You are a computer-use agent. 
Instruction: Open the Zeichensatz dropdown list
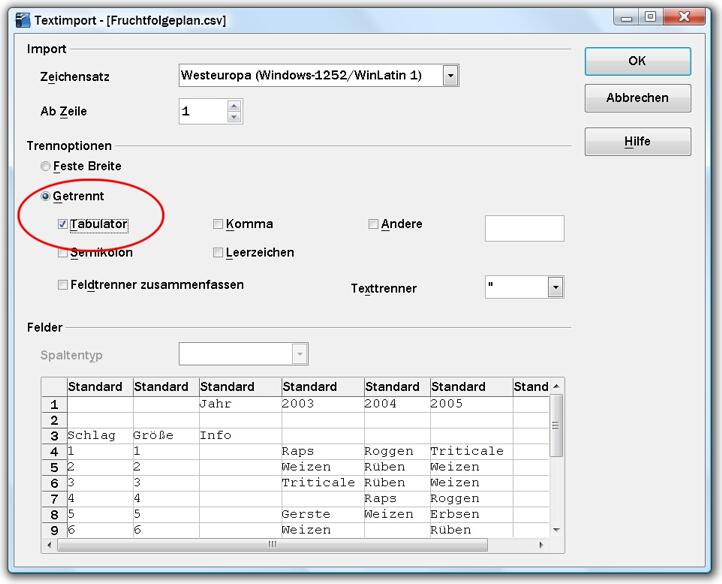click(451, 75)
